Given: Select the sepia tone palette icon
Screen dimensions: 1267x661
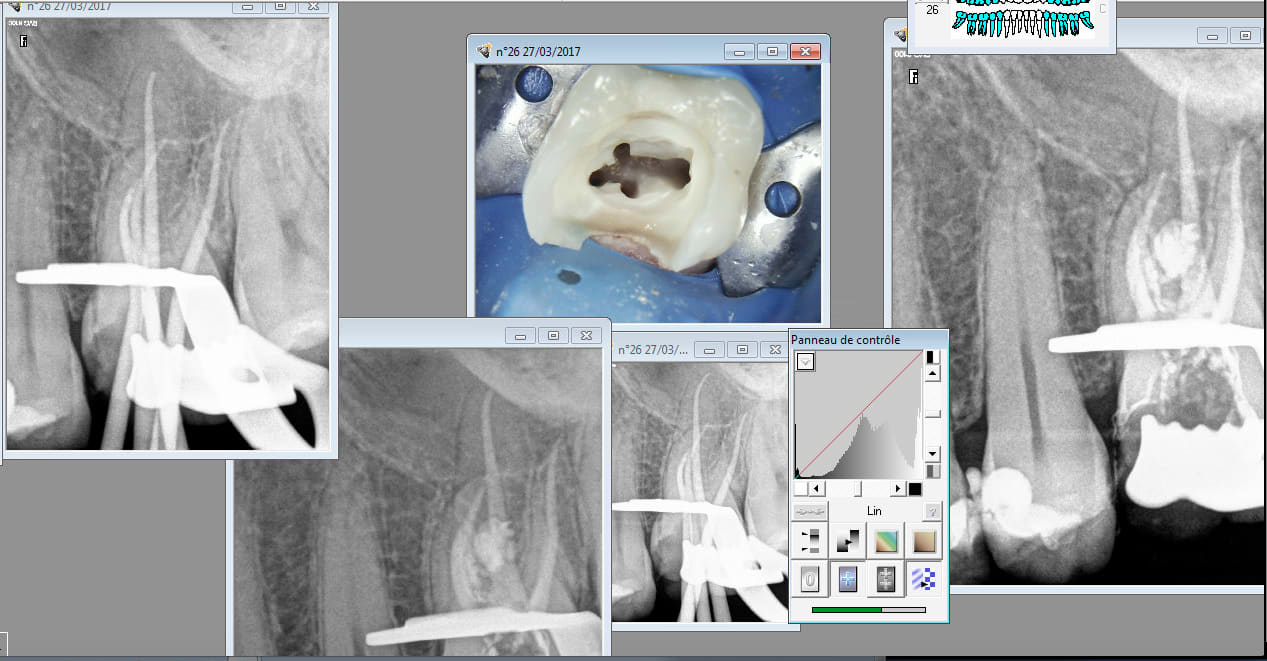Looking at the screenshot, I should pyautogui.click(x=923, y=541).
